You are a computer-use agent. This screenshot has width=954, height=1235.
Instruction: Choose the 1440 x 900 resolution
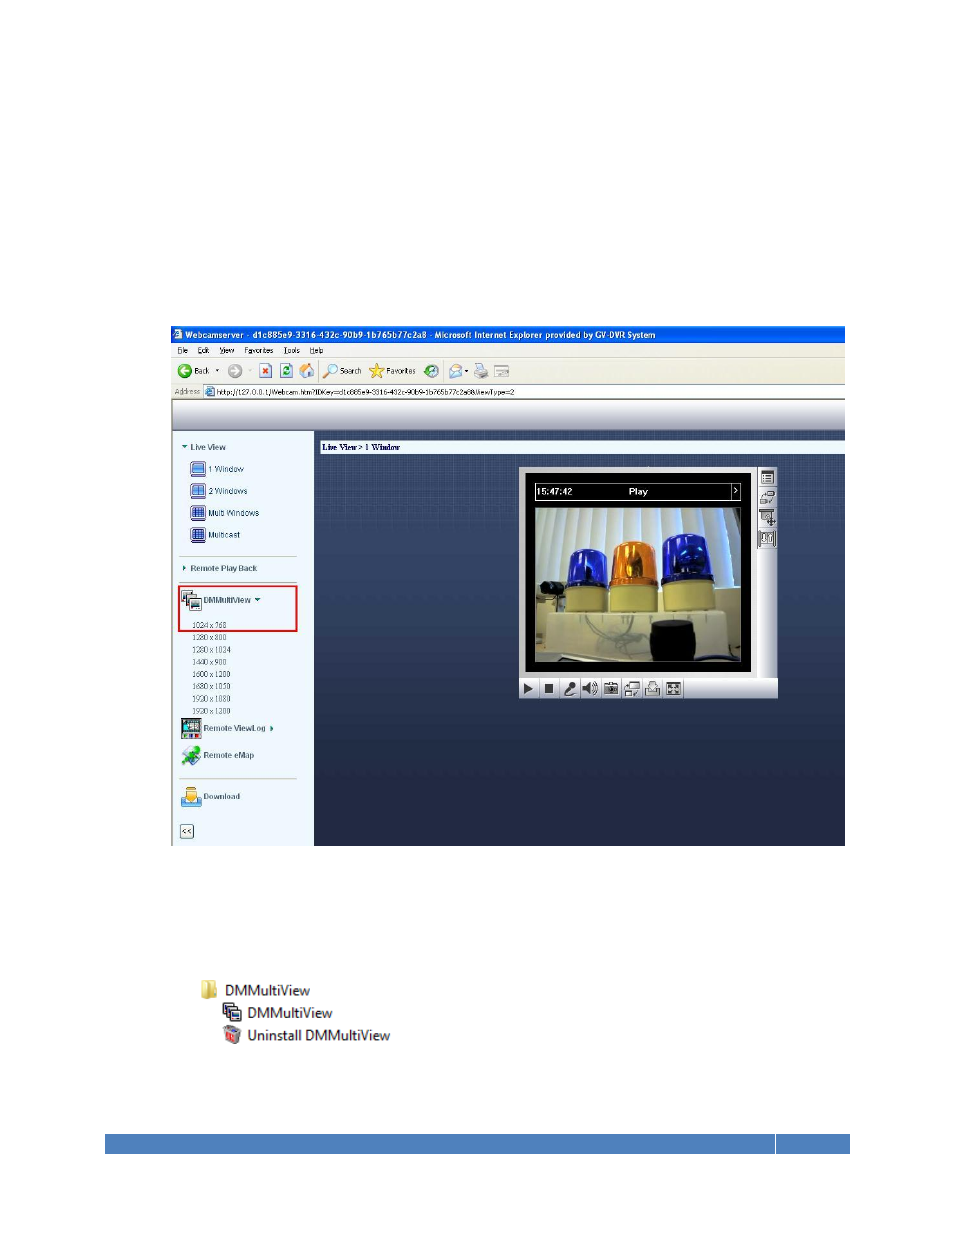click(209, 662)
